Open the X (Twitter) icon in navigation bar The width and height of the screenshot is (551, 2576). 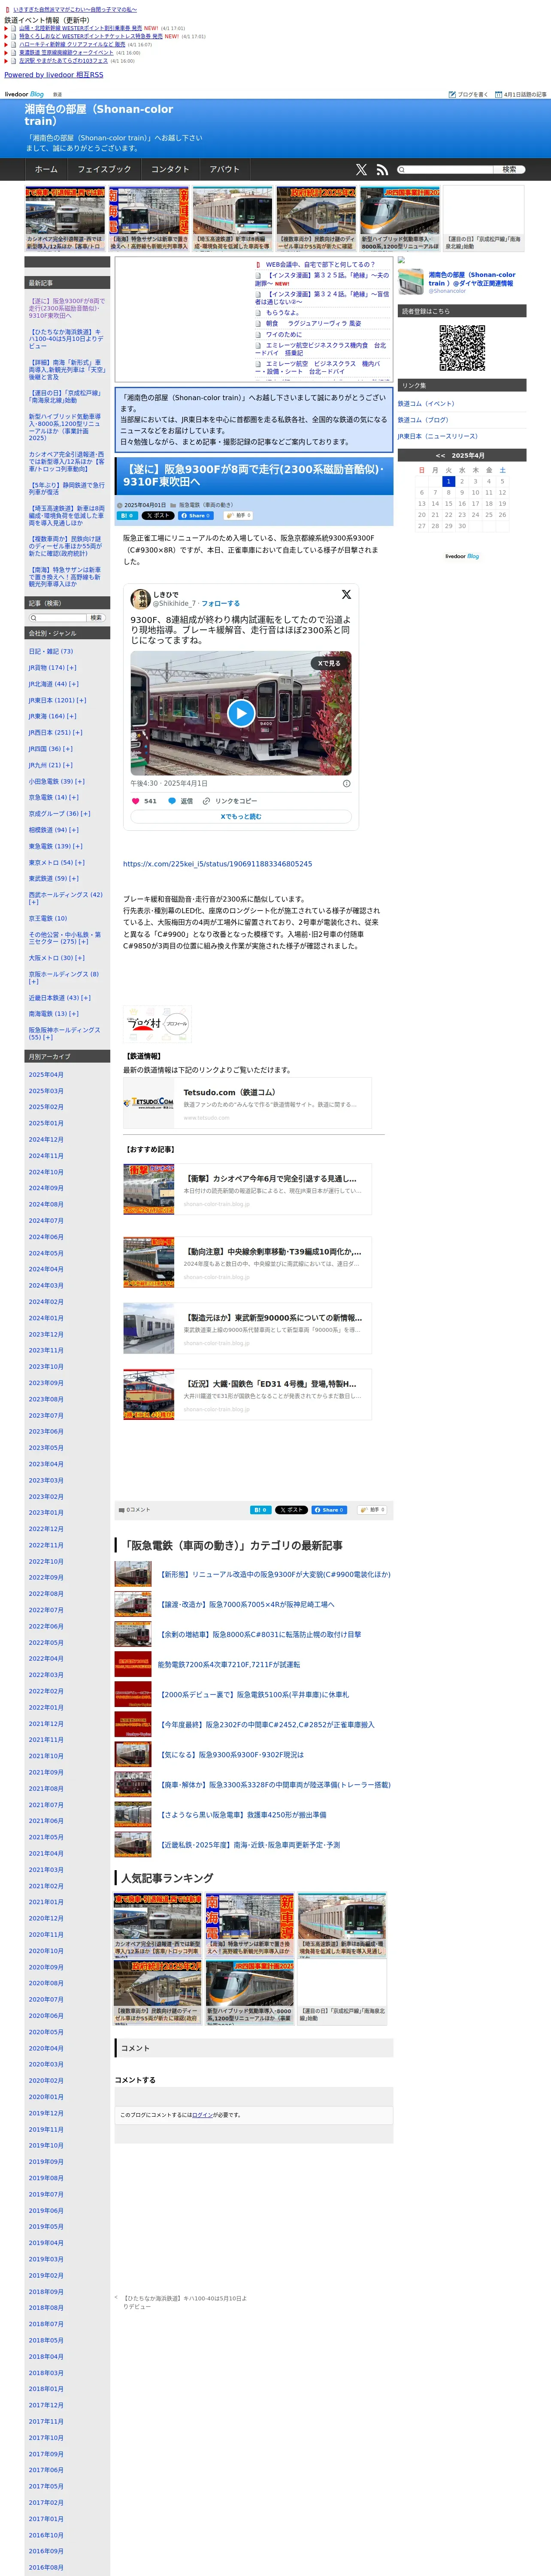click(361, 170)
